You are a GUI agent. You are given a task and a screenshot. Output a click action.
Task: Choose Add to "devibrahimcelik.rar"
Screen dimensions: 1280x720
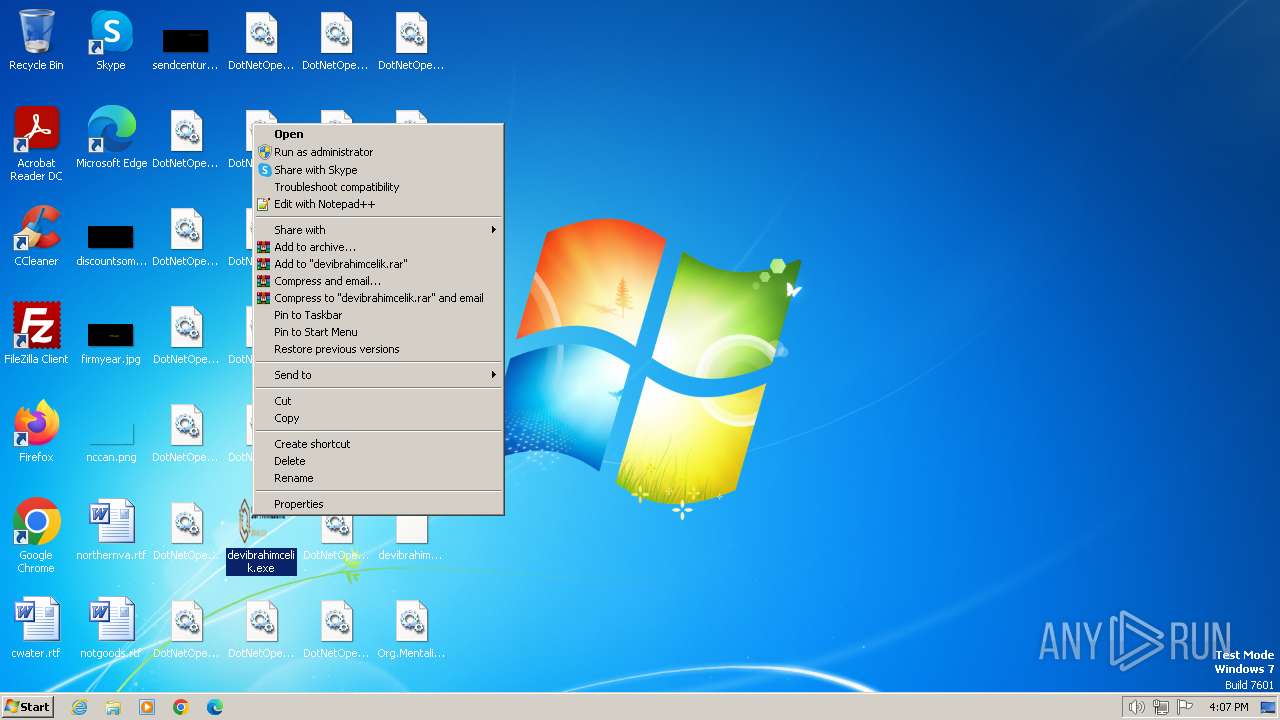(x=378, y=264)
